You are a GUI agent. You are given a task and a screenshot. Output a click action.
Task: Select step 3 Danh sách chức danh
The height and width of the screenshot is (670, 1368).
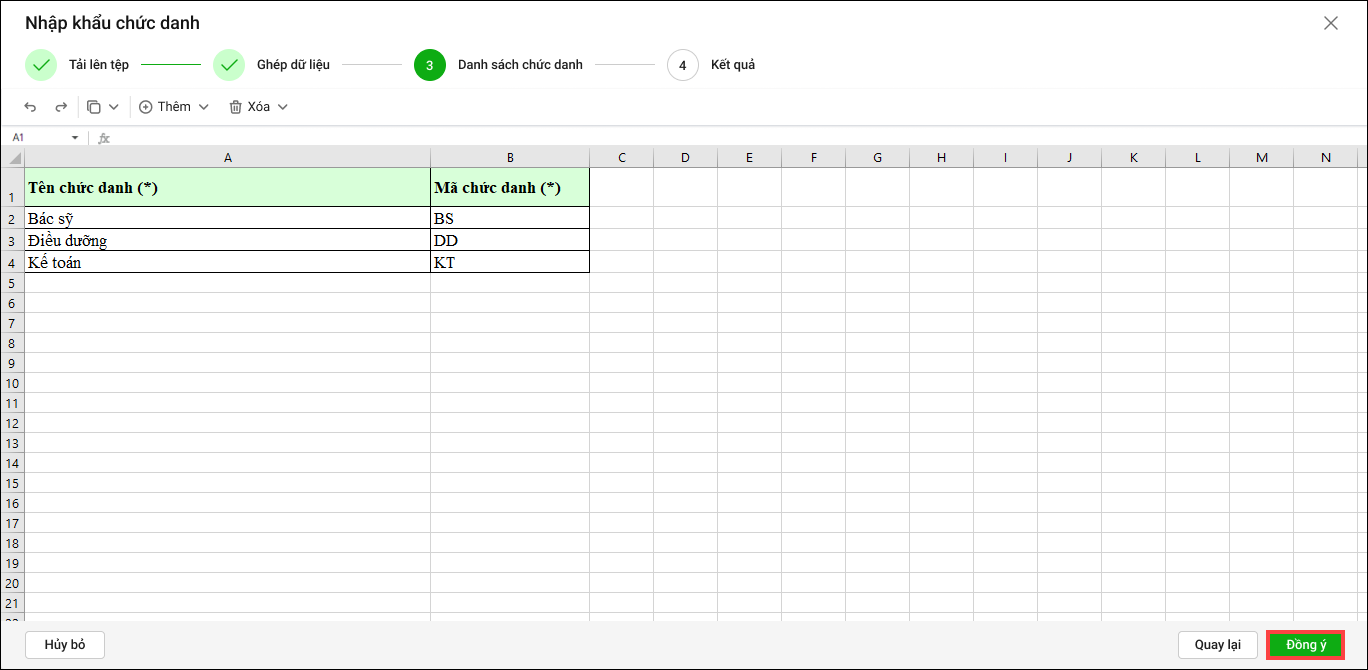pos(430,65)
